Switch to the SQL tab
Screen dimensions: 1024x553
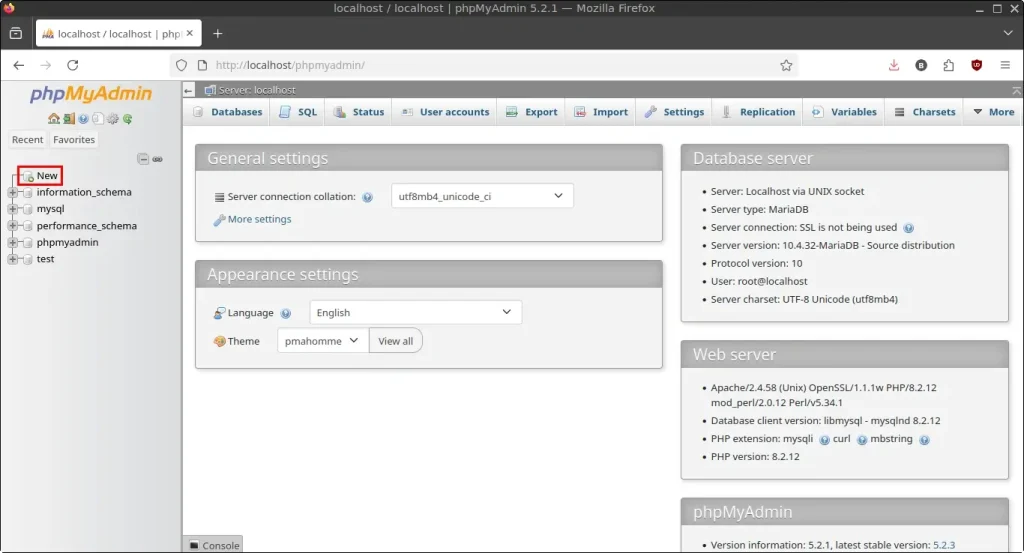pyautogui.click(x=298, y=112)
